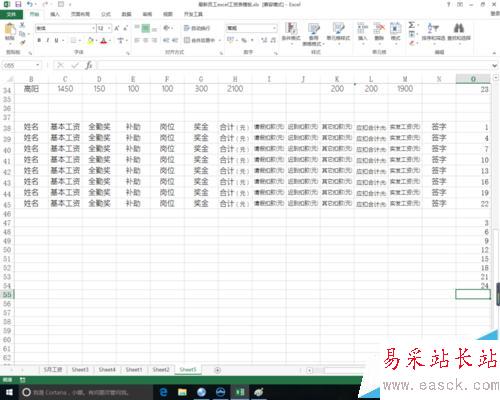This screenshot has height=400, width=500.
Task: Click the red font color swatch
Action: pyautogui.click(x=104, y=40)
